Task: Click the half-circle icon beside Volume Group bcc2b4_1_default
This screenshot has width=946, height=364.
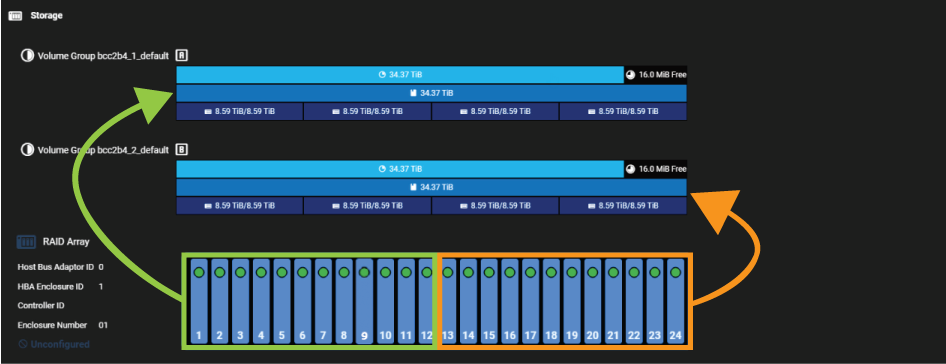Action: coord(27,56)
